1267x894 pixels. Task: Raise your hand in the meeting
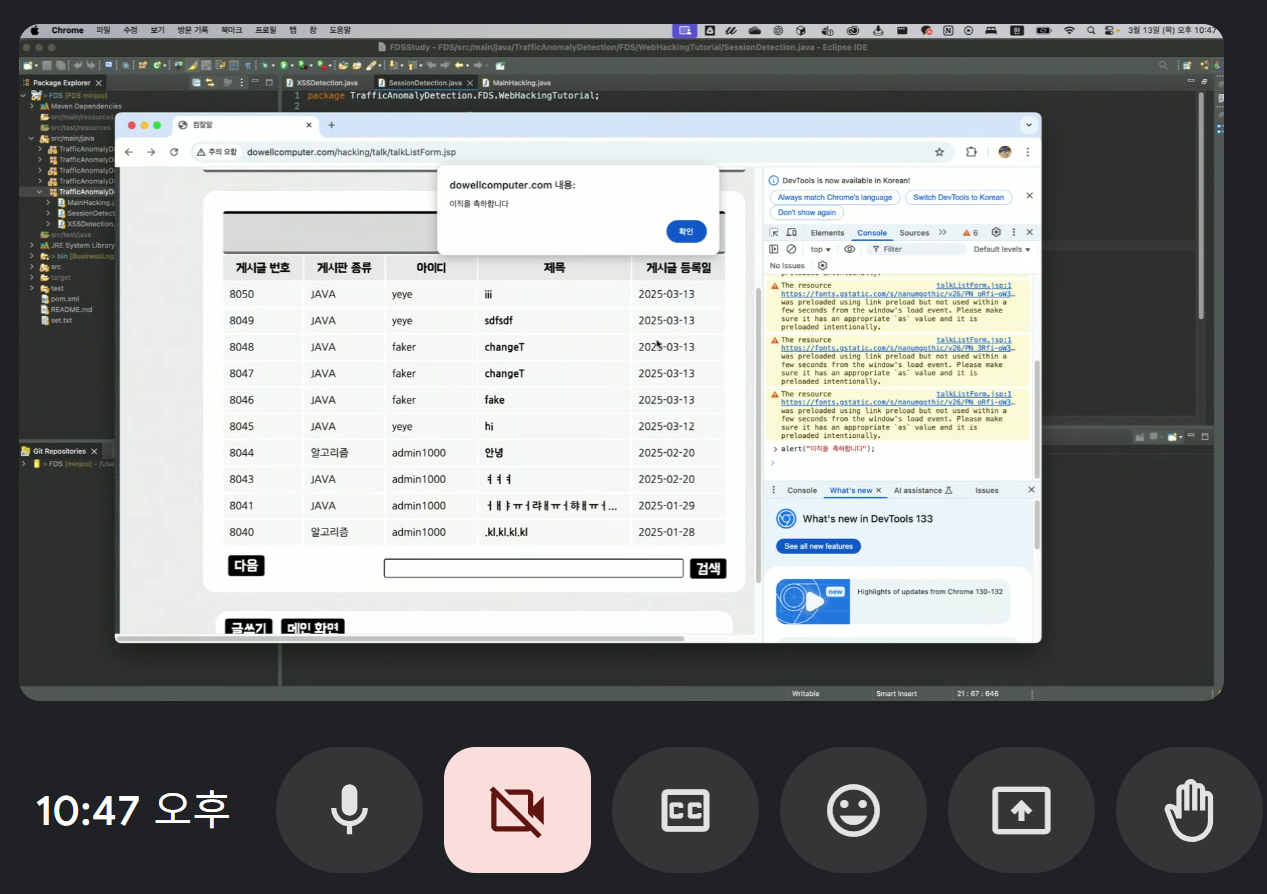(1189, 810)
